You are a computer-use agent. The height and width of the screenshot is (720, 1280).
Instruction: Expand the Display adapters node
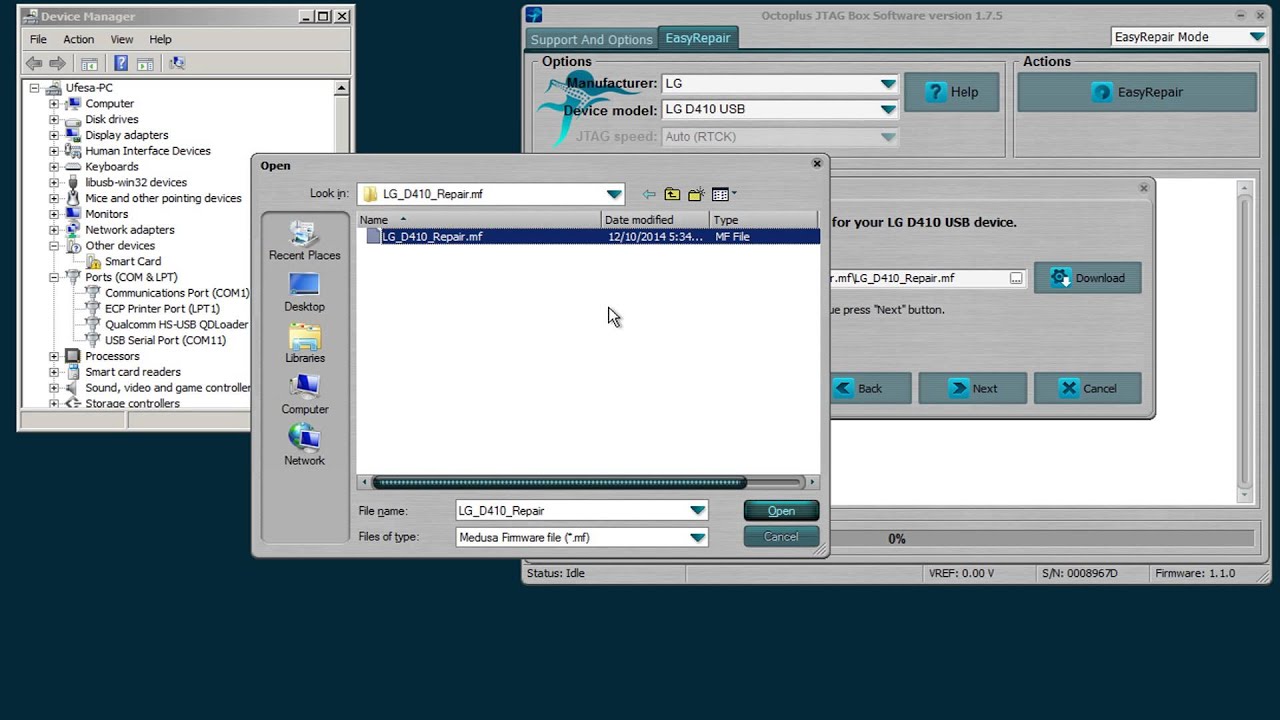point(54,135)
